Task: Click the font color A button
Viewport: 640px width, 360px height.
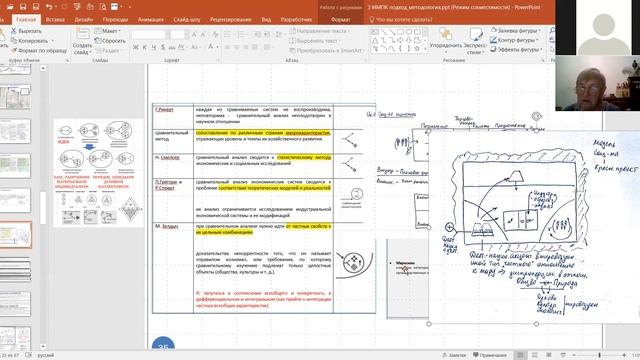Action: 211,47
